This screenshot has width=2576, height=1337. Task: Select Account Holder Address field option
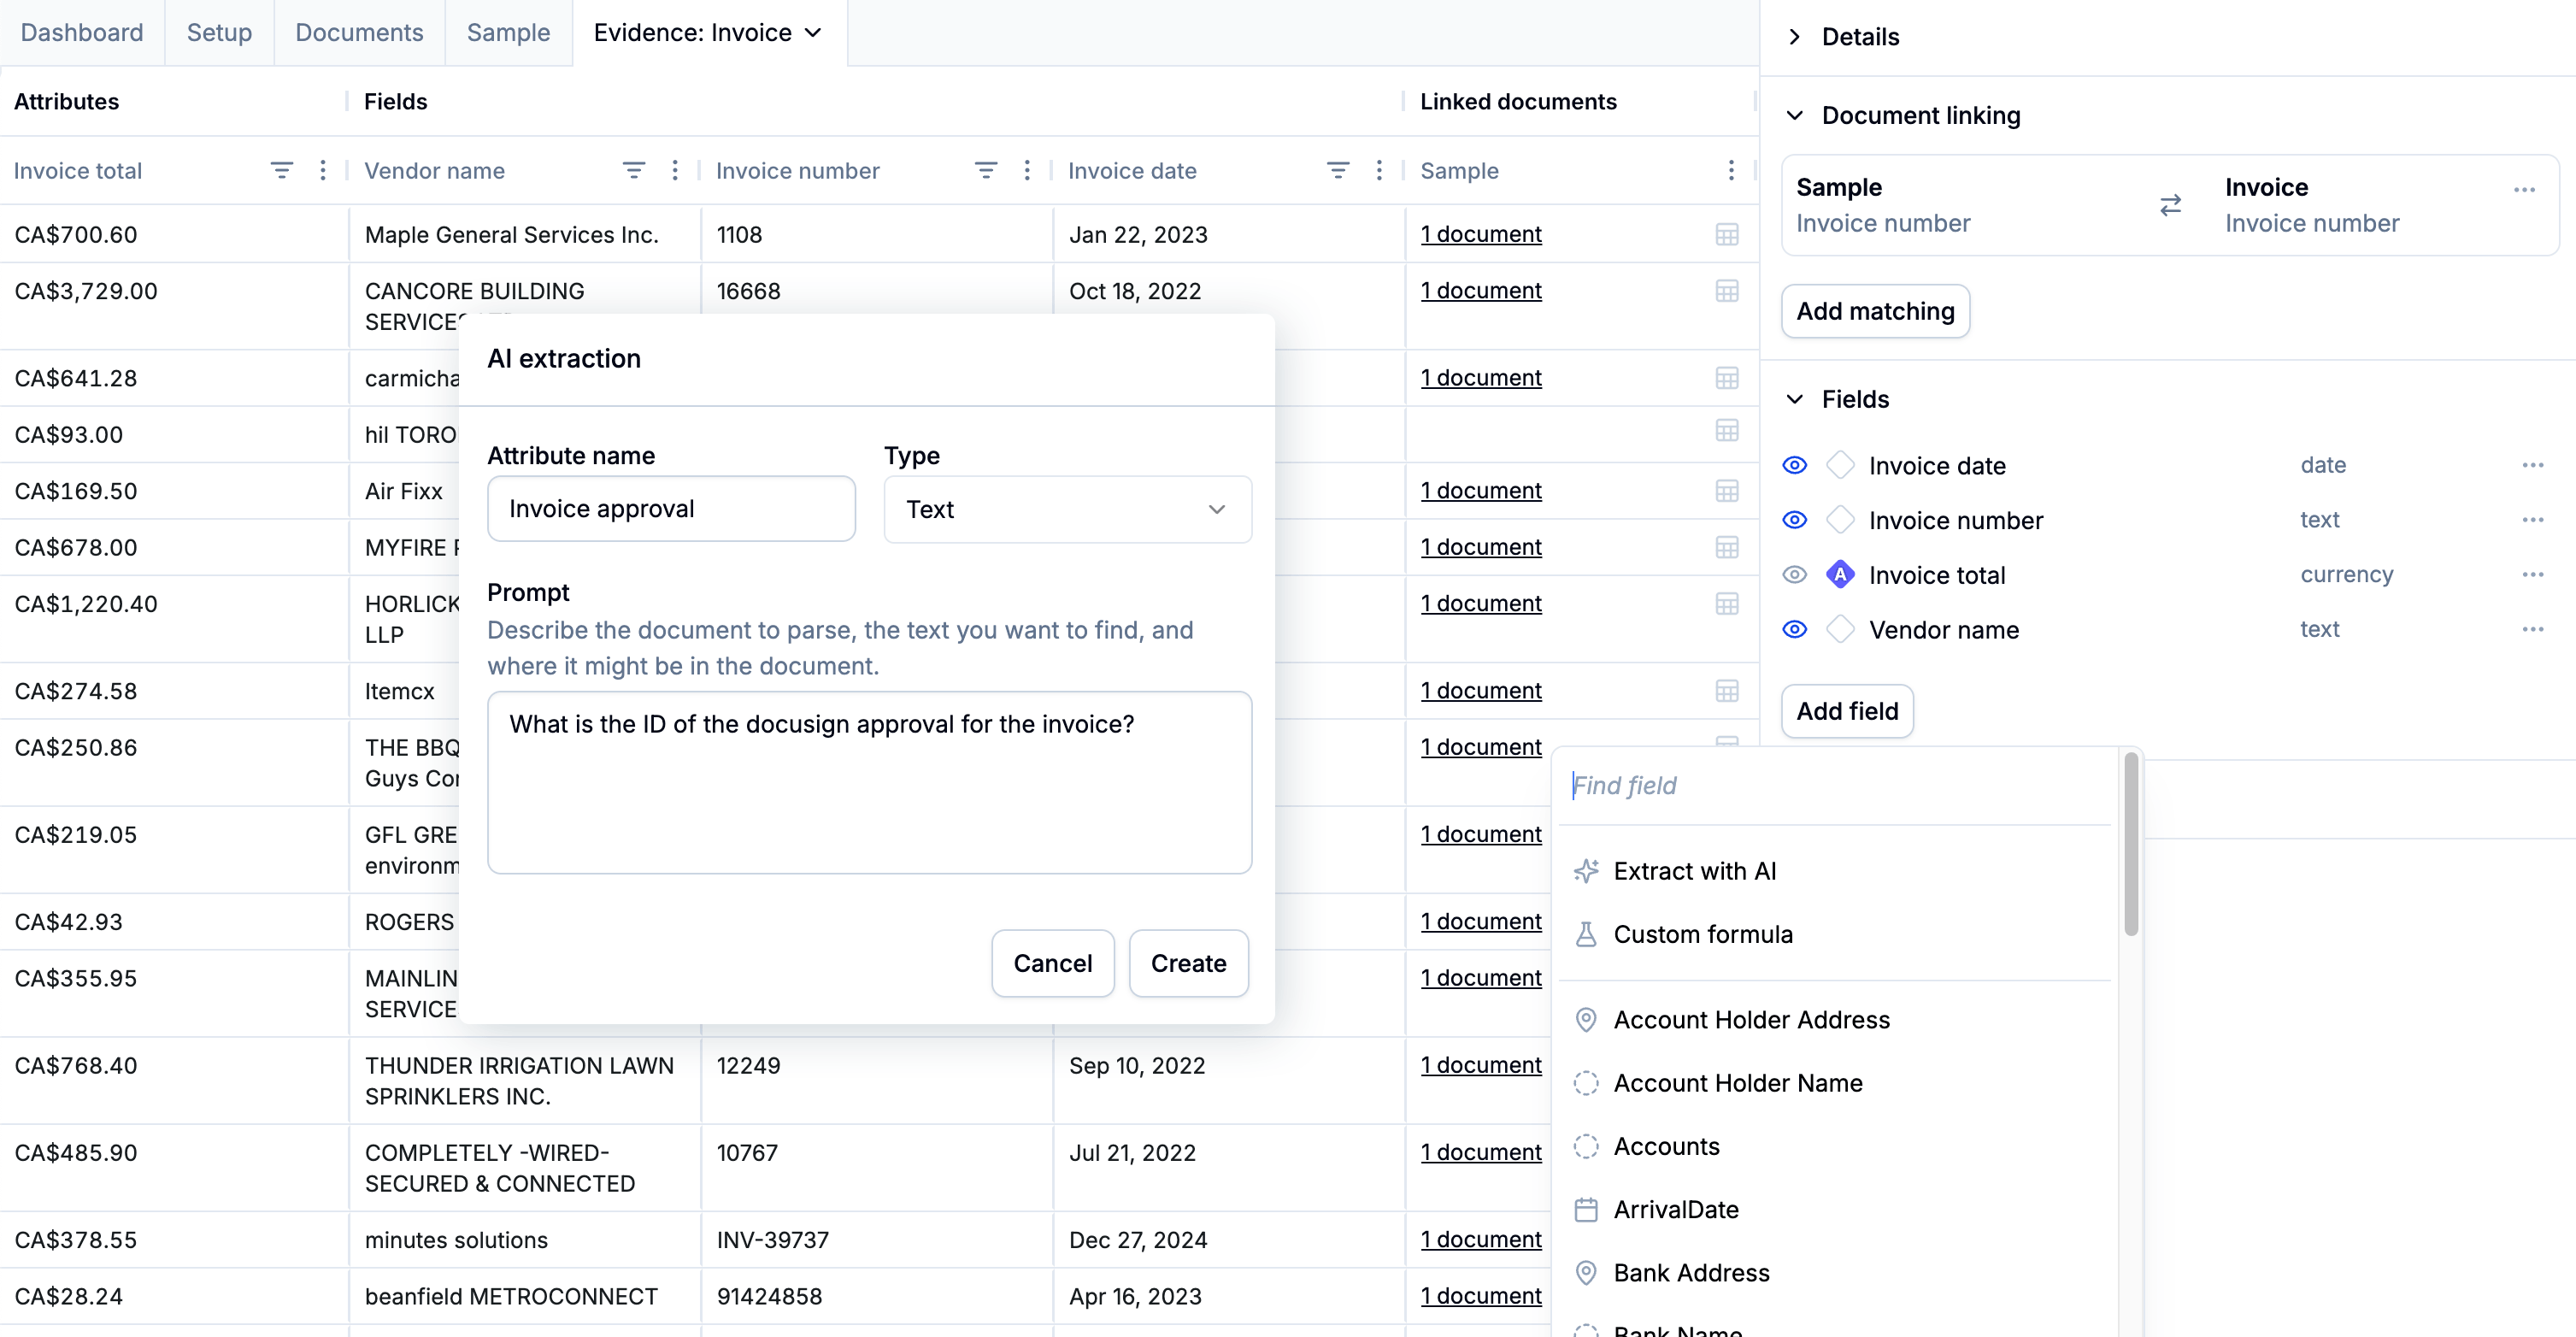pos(1836,1020)
